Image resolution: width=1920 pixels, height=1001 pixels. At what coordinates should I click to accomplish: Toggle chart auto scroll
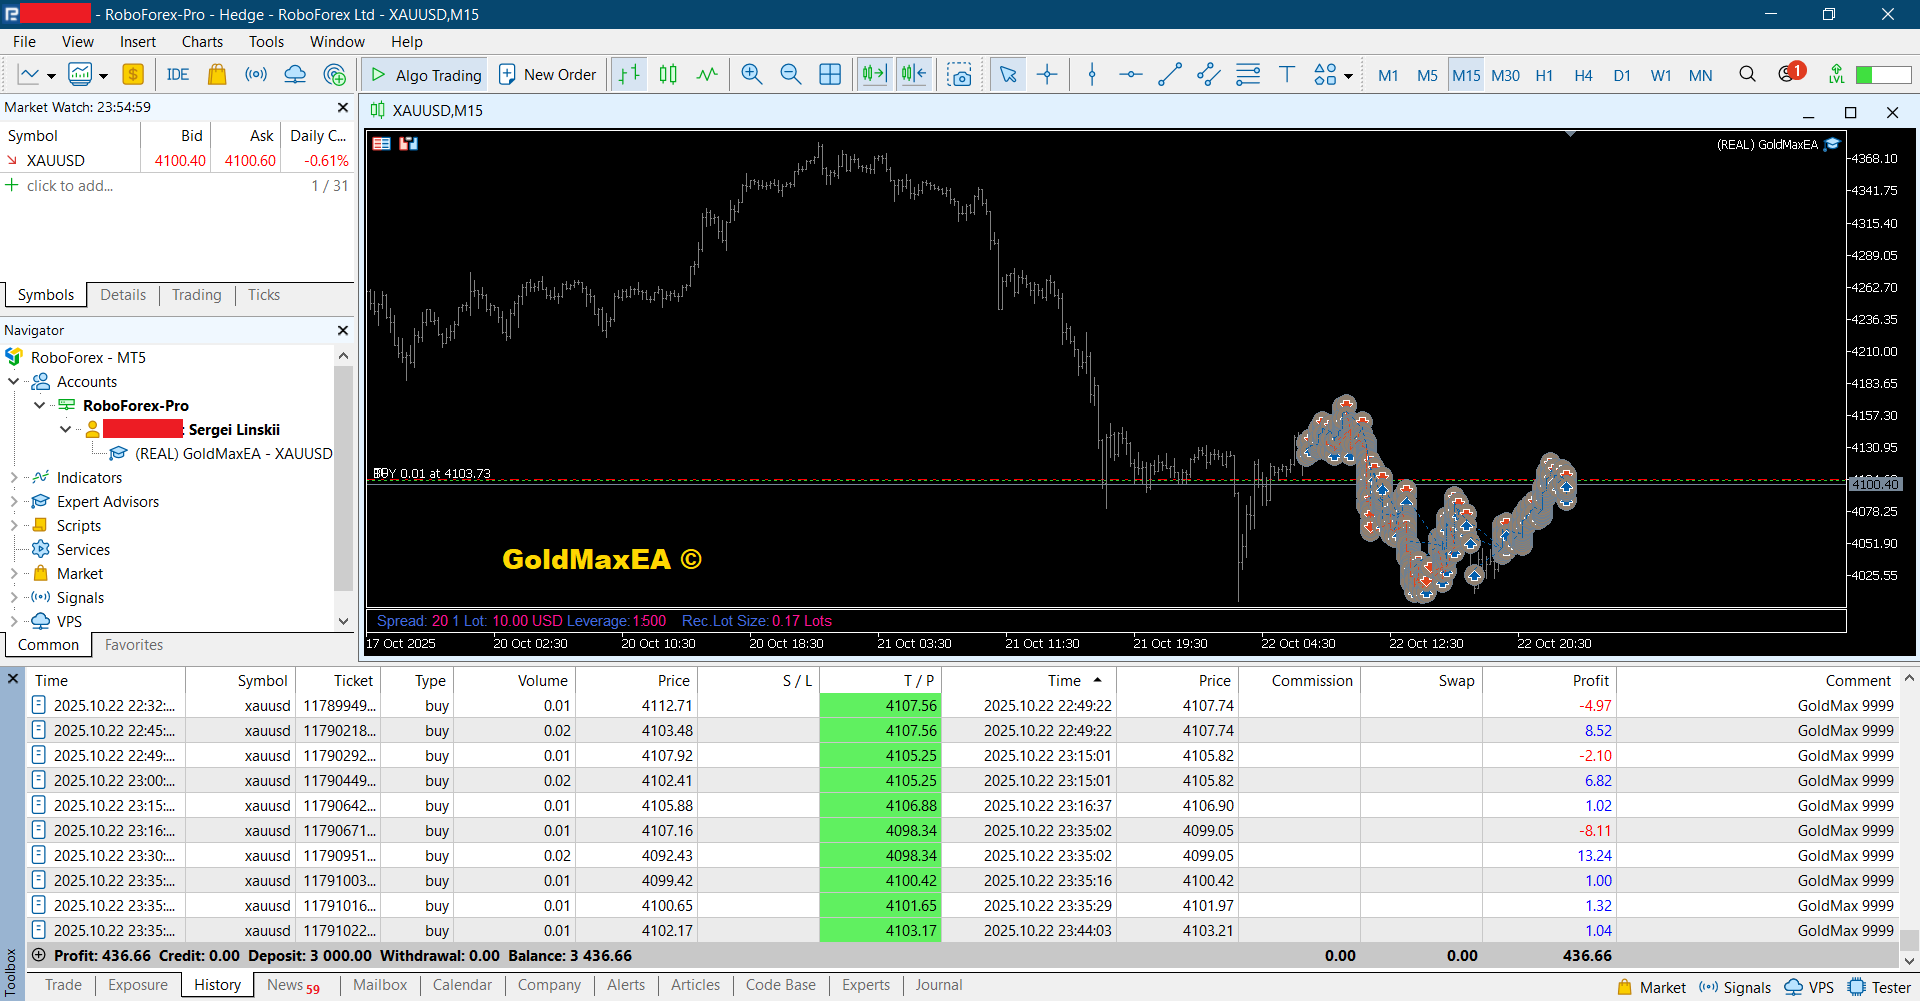pyautogui.click(x=875, y=75)
